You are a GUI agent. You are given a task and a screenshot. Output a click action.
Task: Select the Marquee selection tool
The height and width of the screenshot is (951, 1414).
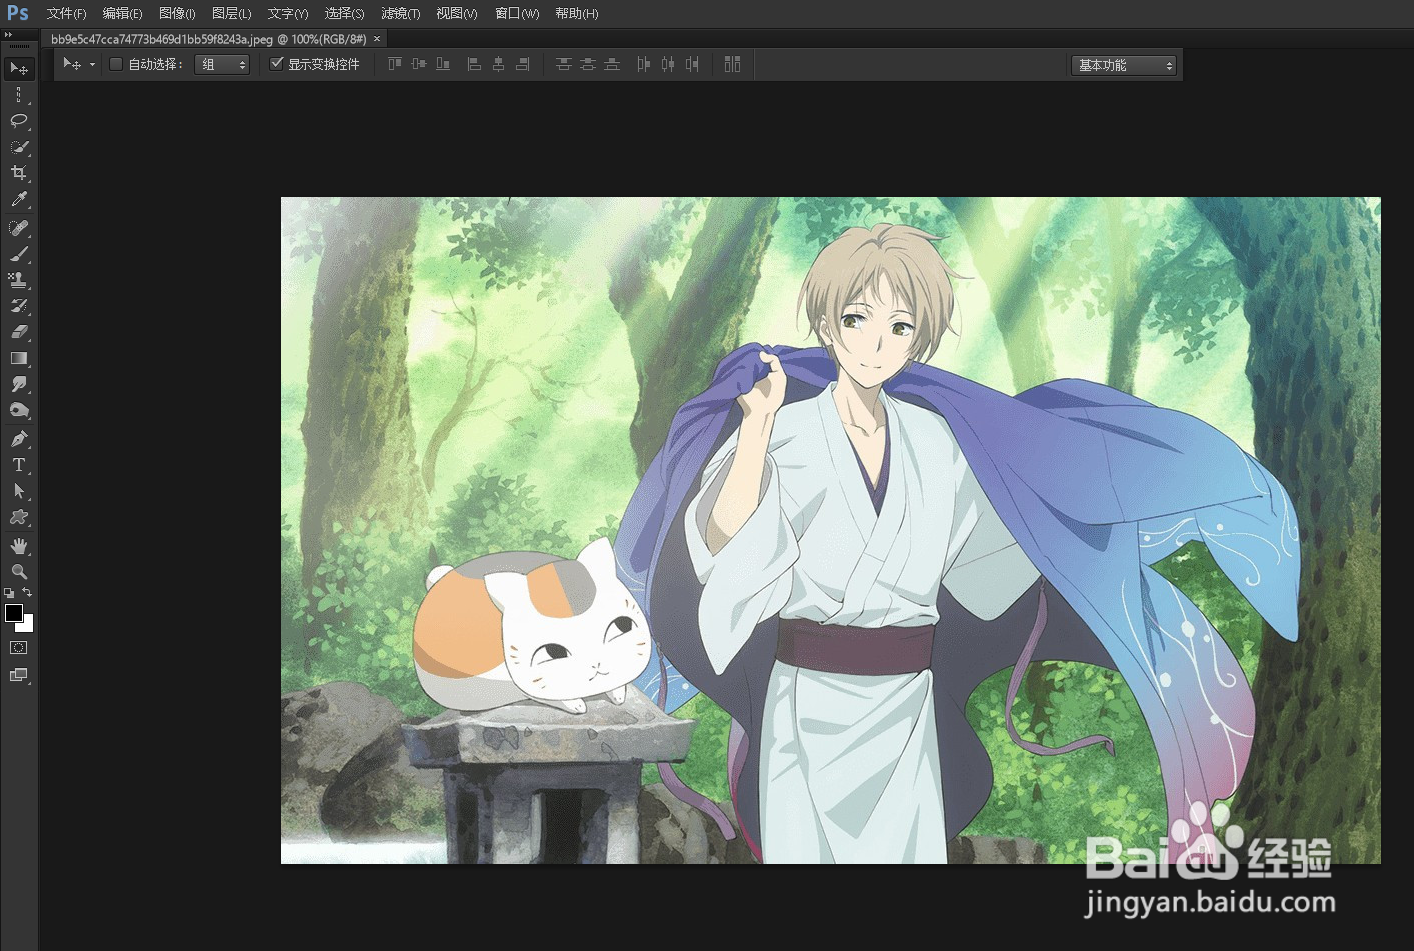(18, 95)
